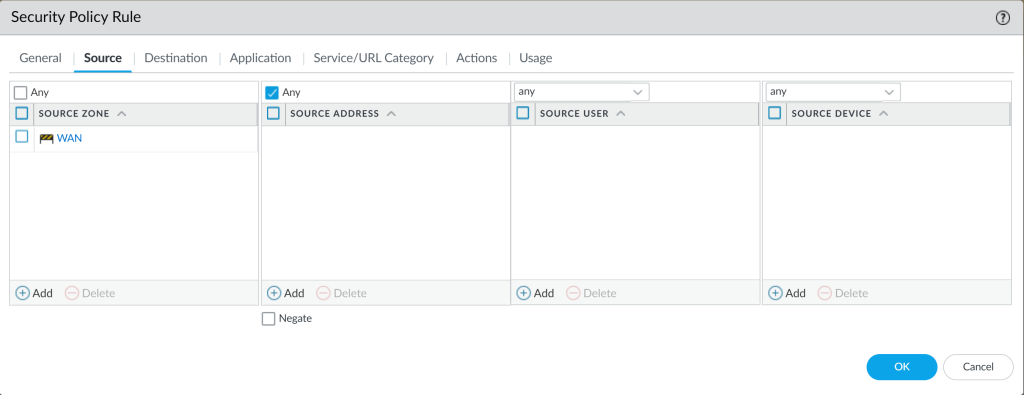The image size is (1024, 395).
Task: Click the Source Address column sort arrow
Action: coord(391,114)
